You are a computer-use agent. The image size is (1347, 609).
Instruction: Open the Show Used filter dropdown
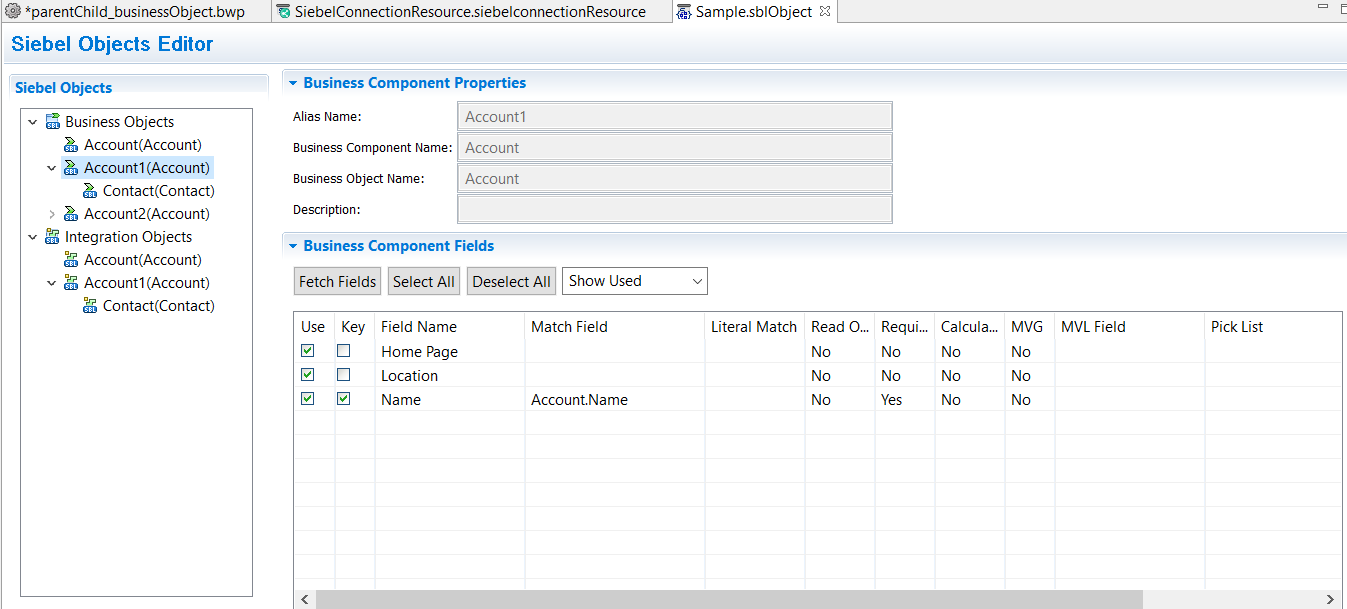[x=635, y=281]
